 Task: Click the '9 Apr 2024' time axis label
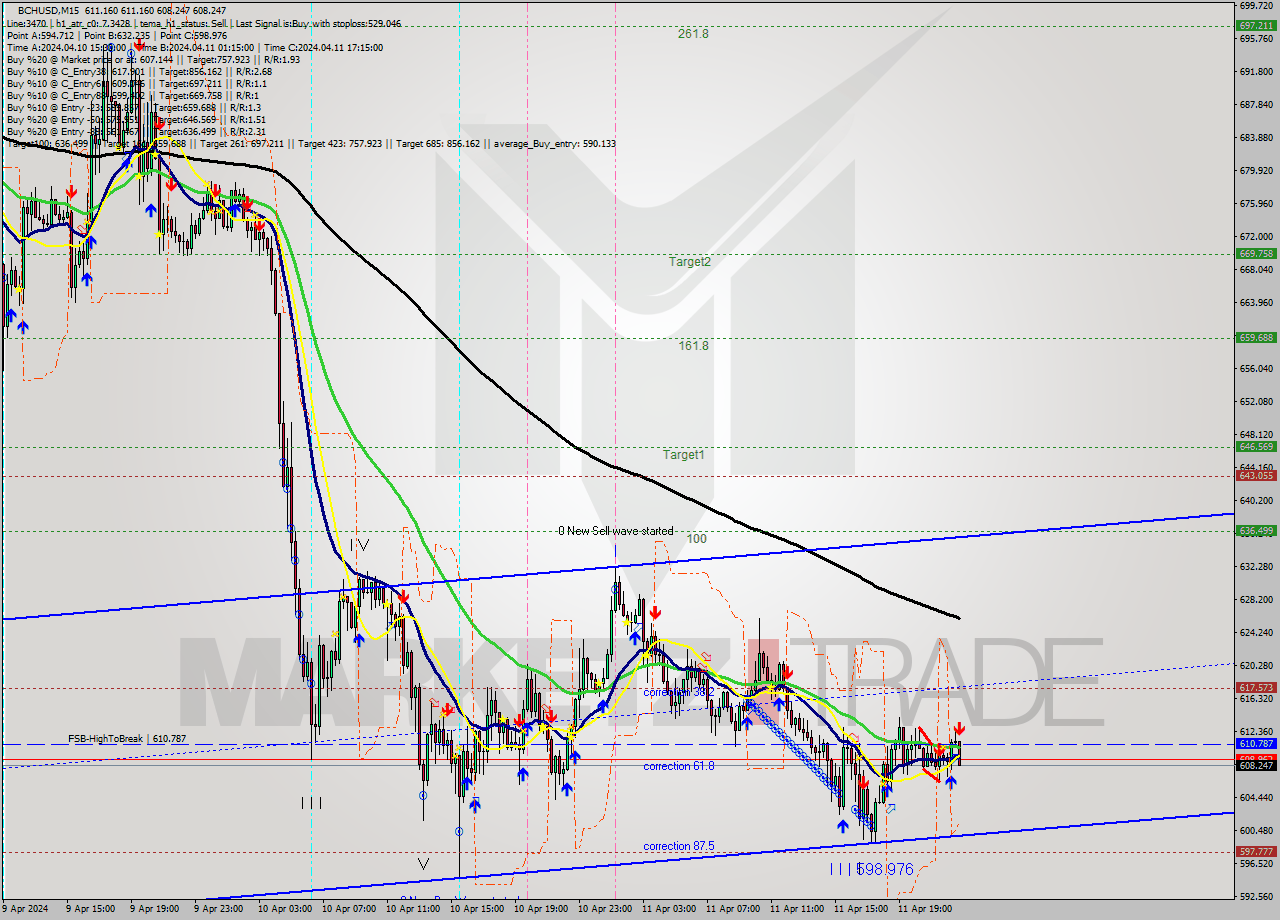tap(24, 910)
